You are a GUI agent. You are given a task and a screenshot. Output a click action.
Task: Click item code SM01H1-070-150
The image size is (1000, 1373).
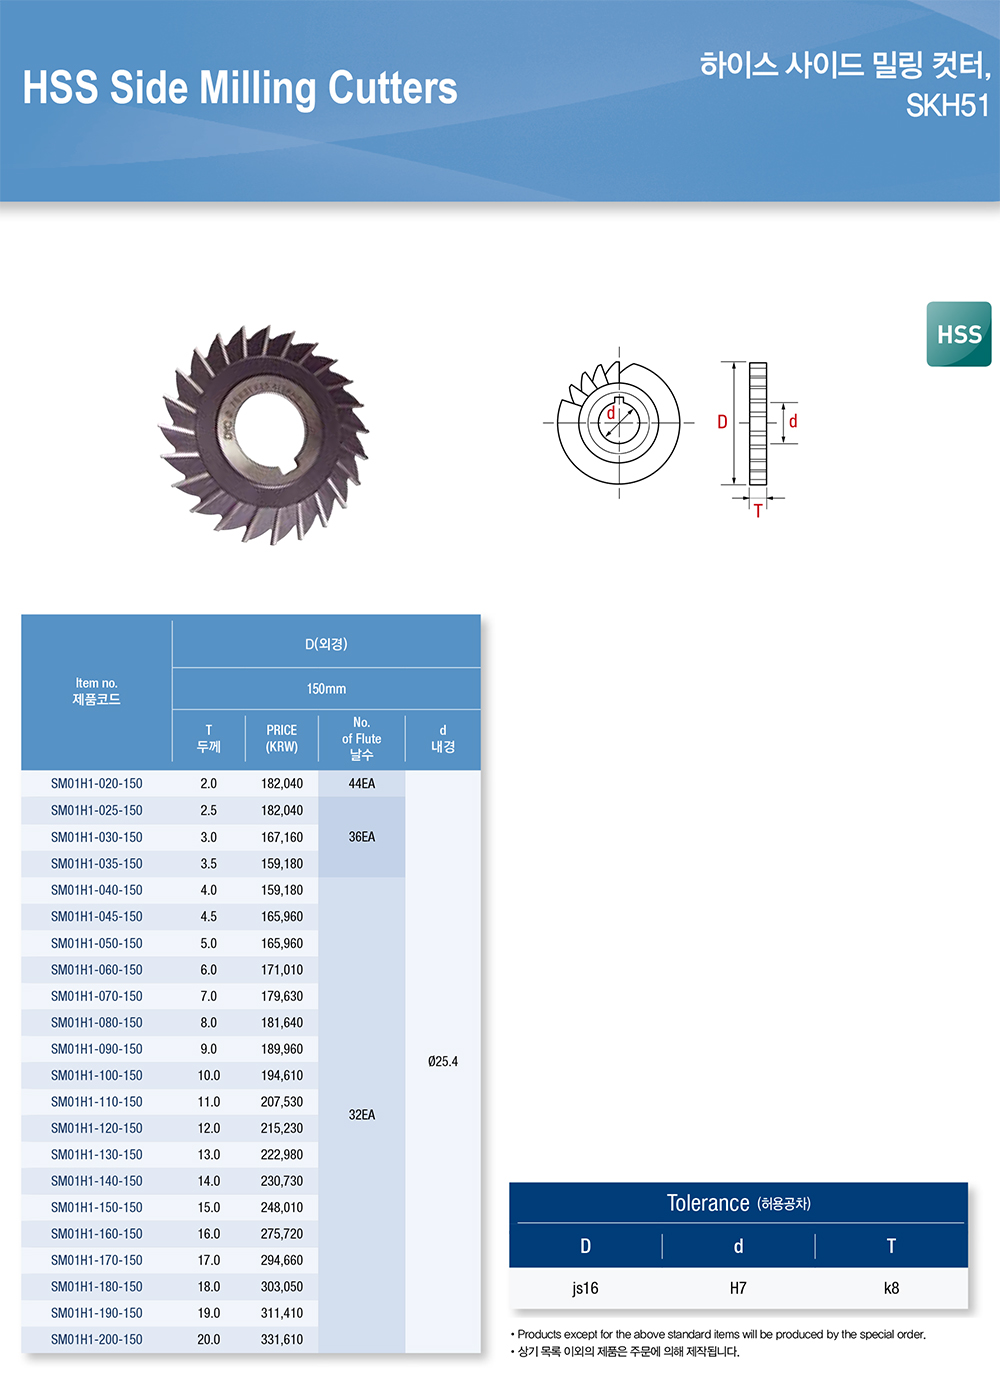pyautogui.click(x=96, y=996)
